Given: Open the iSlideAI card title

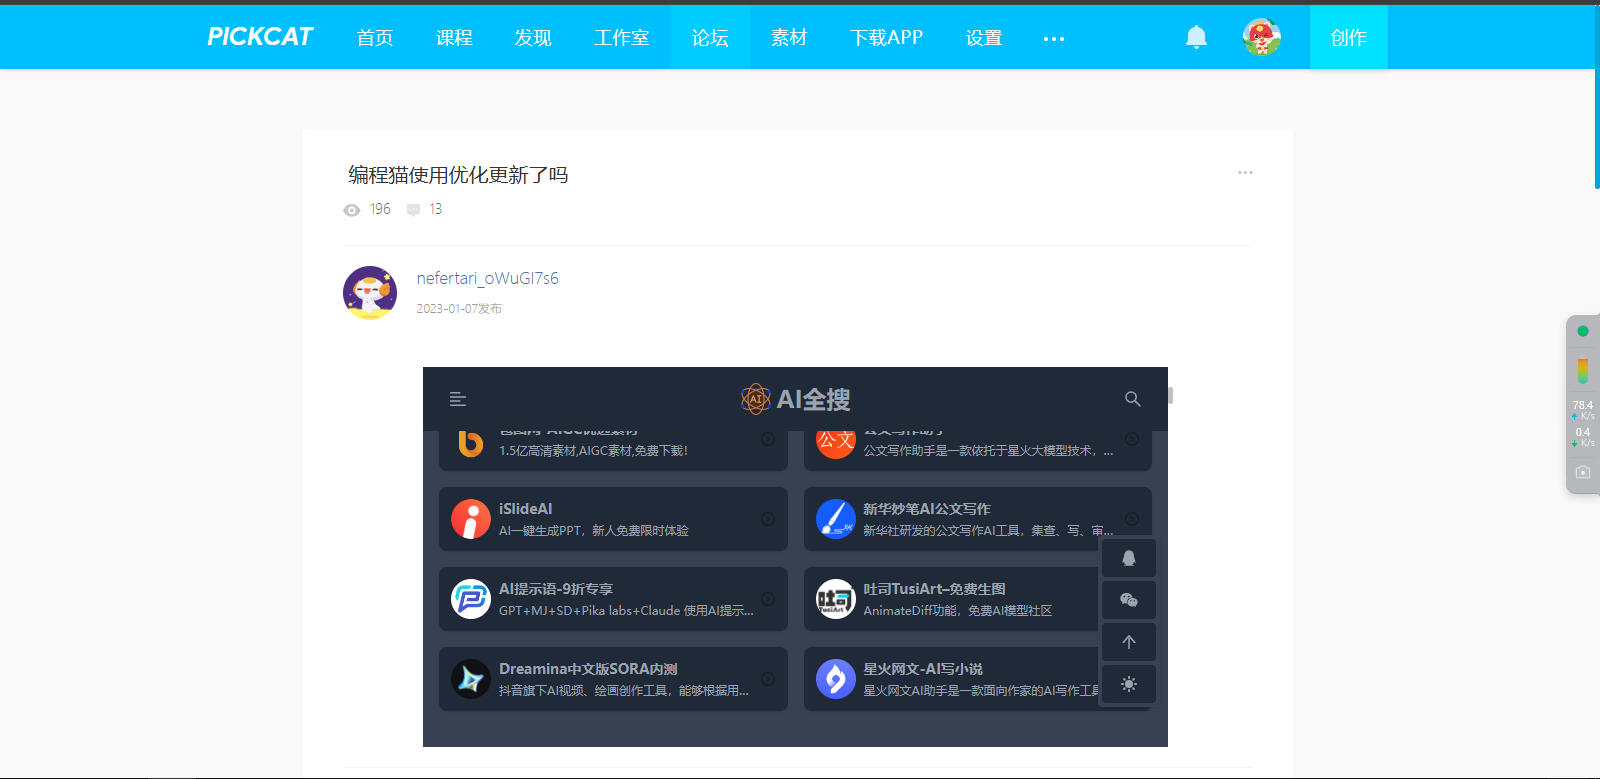Looking at the screenshot, I should pyautogui.click(x=526, y=509).
